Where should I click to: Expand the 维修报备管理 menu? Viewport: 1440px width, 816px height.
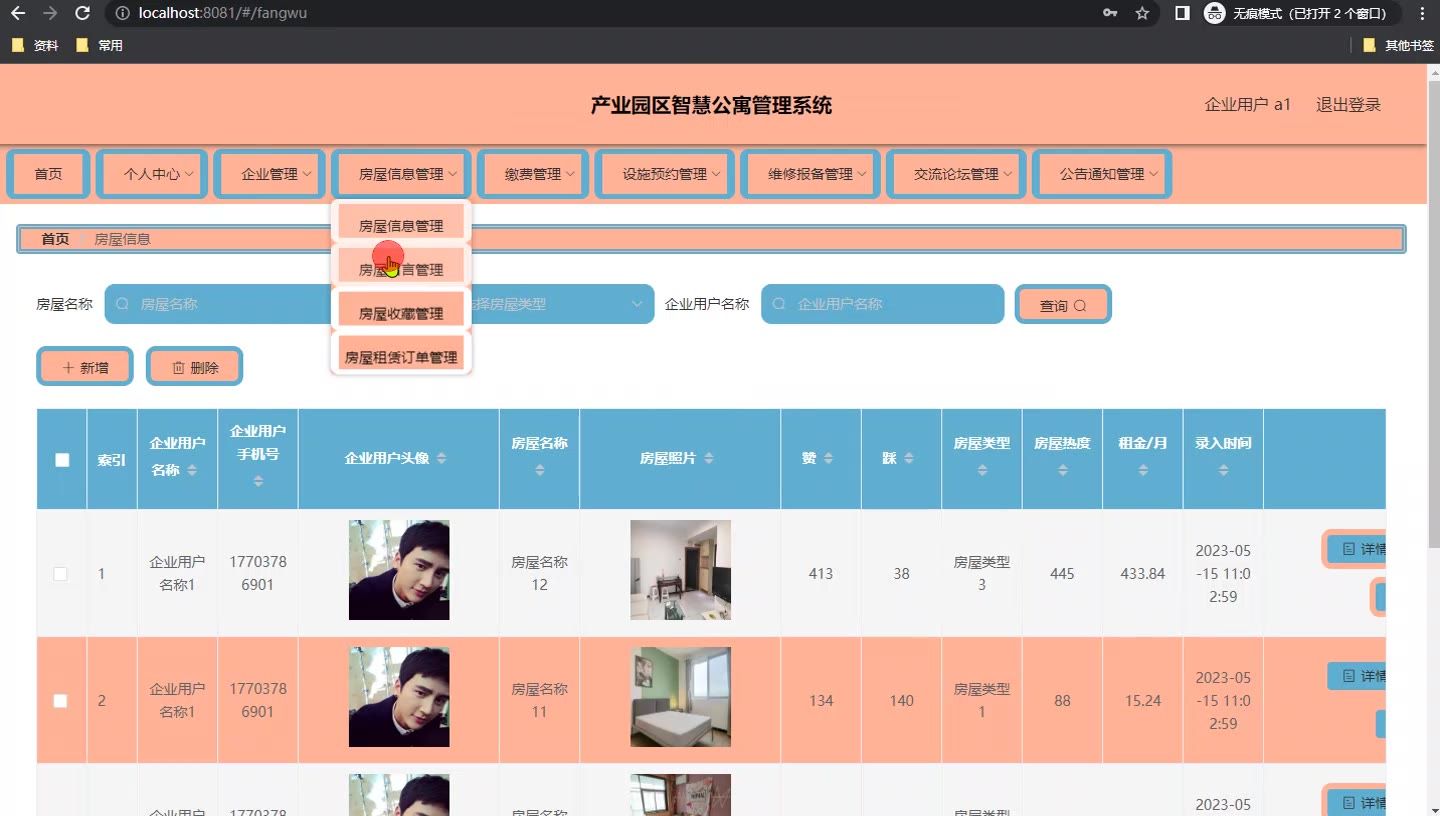(811, 174)
